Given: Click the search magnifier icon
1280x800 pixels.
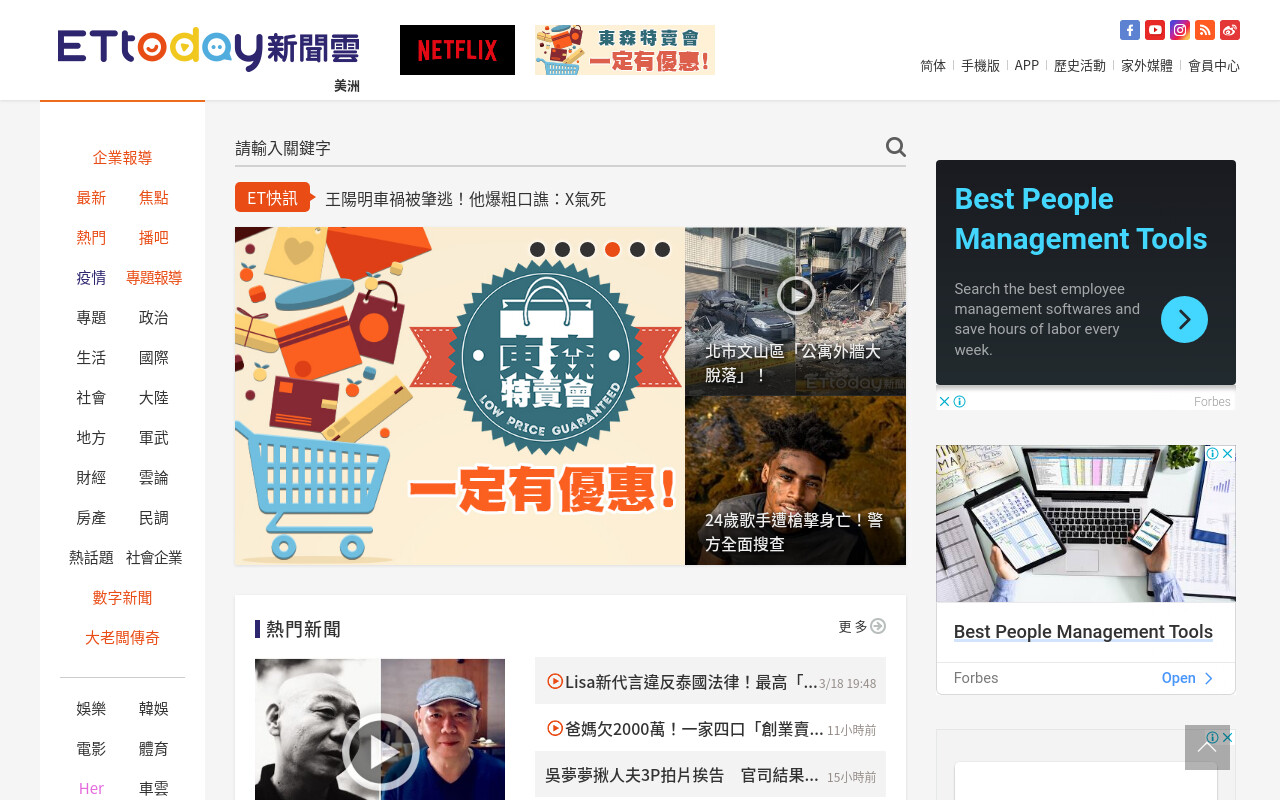Looking at the screenshot, I should [895, 147].
